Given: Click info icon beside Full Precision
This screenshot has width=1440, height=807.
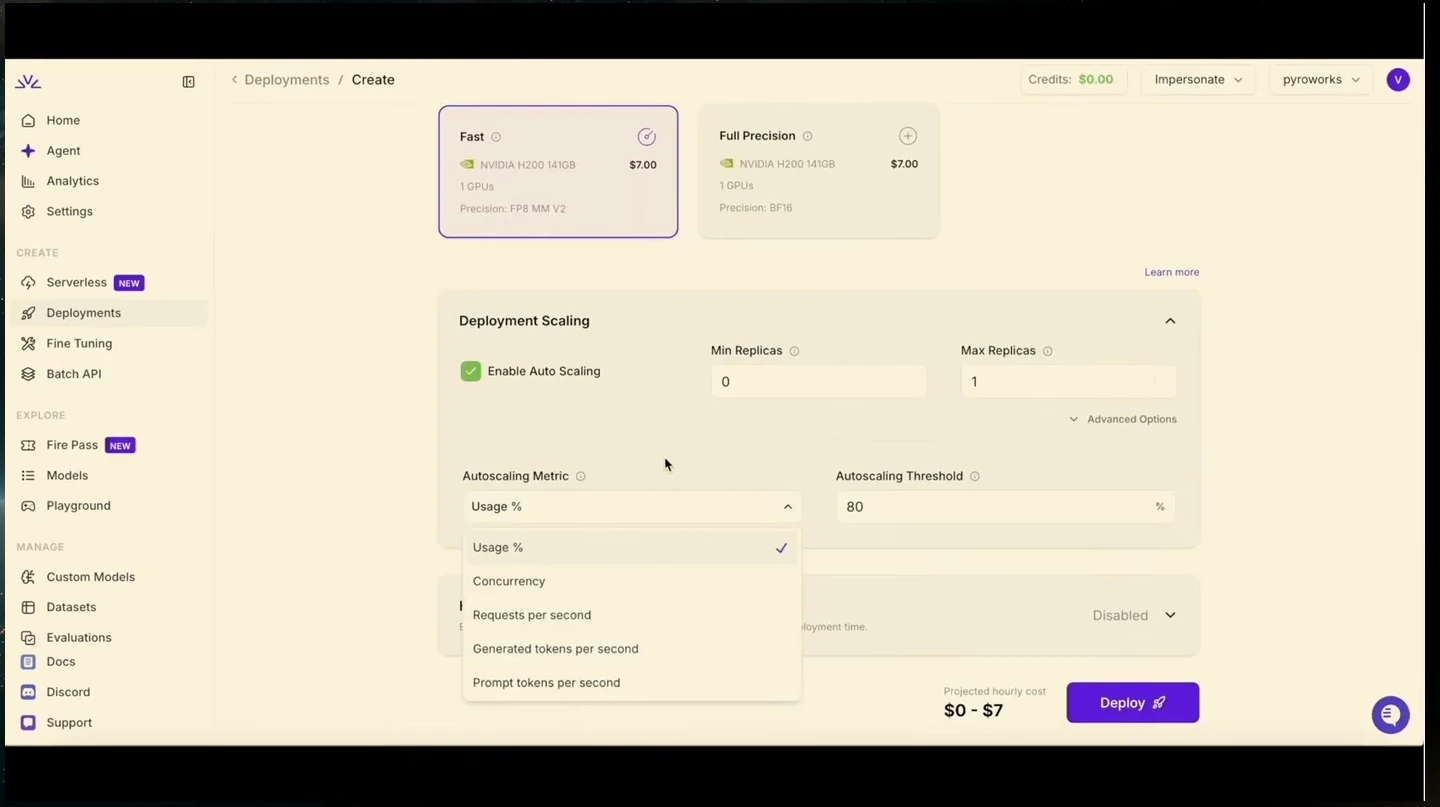Looking at the screenshot, I should coord(807,136).
